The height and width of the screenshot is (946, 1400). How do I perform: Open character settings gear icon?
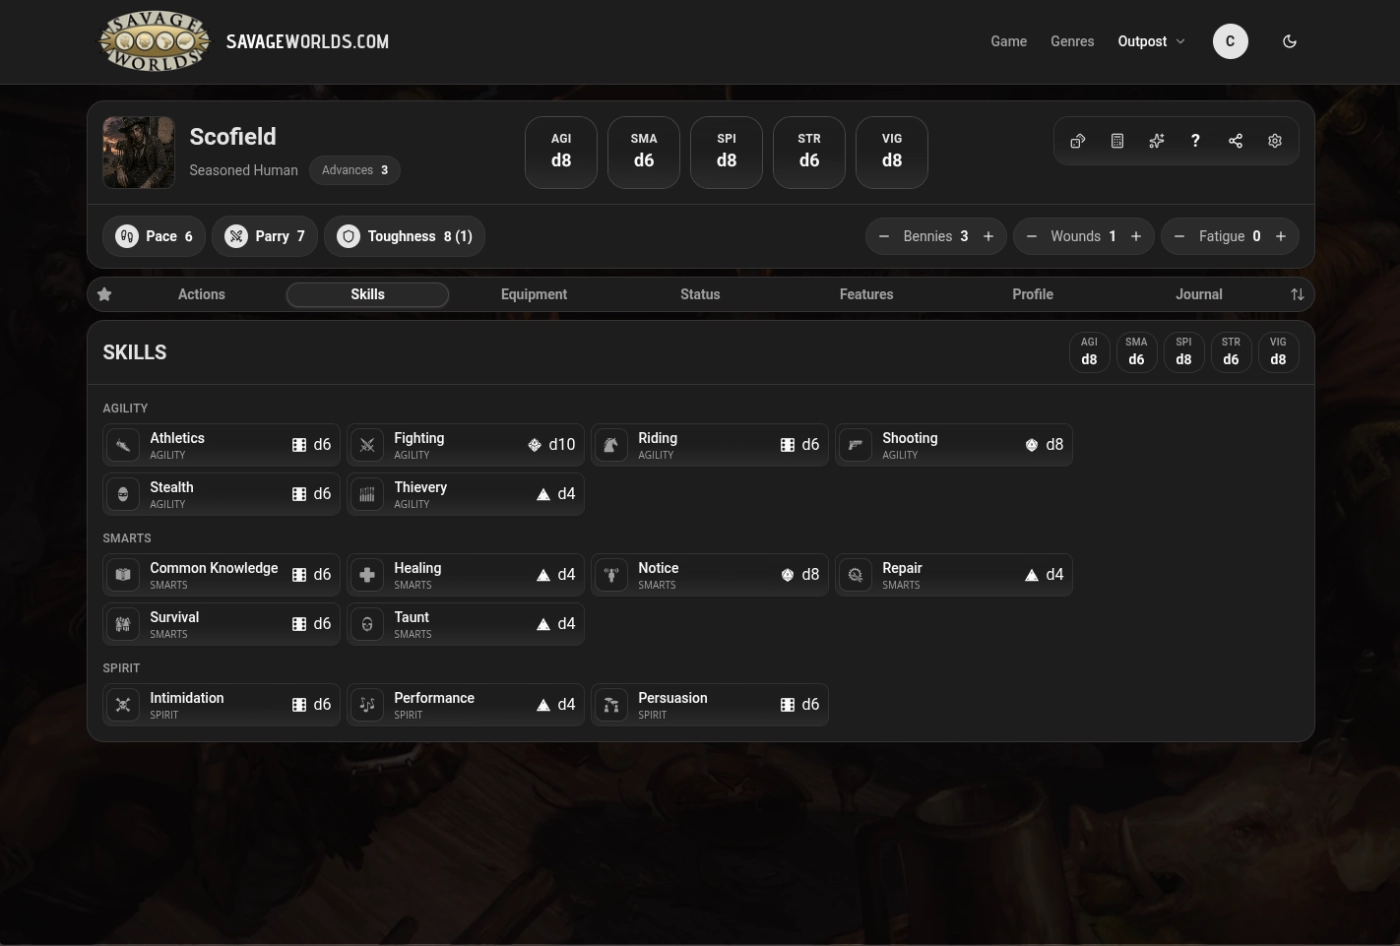click(1274, 141)
